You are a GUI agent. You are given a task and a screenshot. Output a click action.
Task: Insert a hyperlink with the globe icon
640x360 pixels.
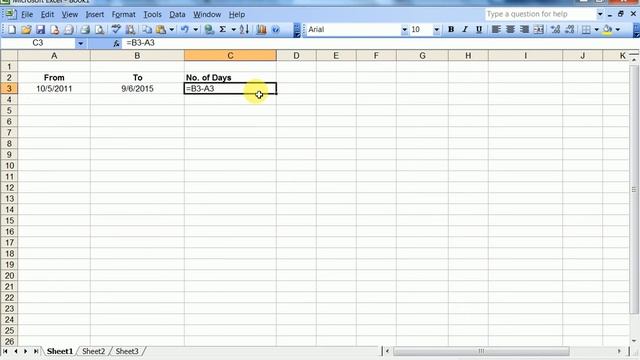(x=209, y=29)
